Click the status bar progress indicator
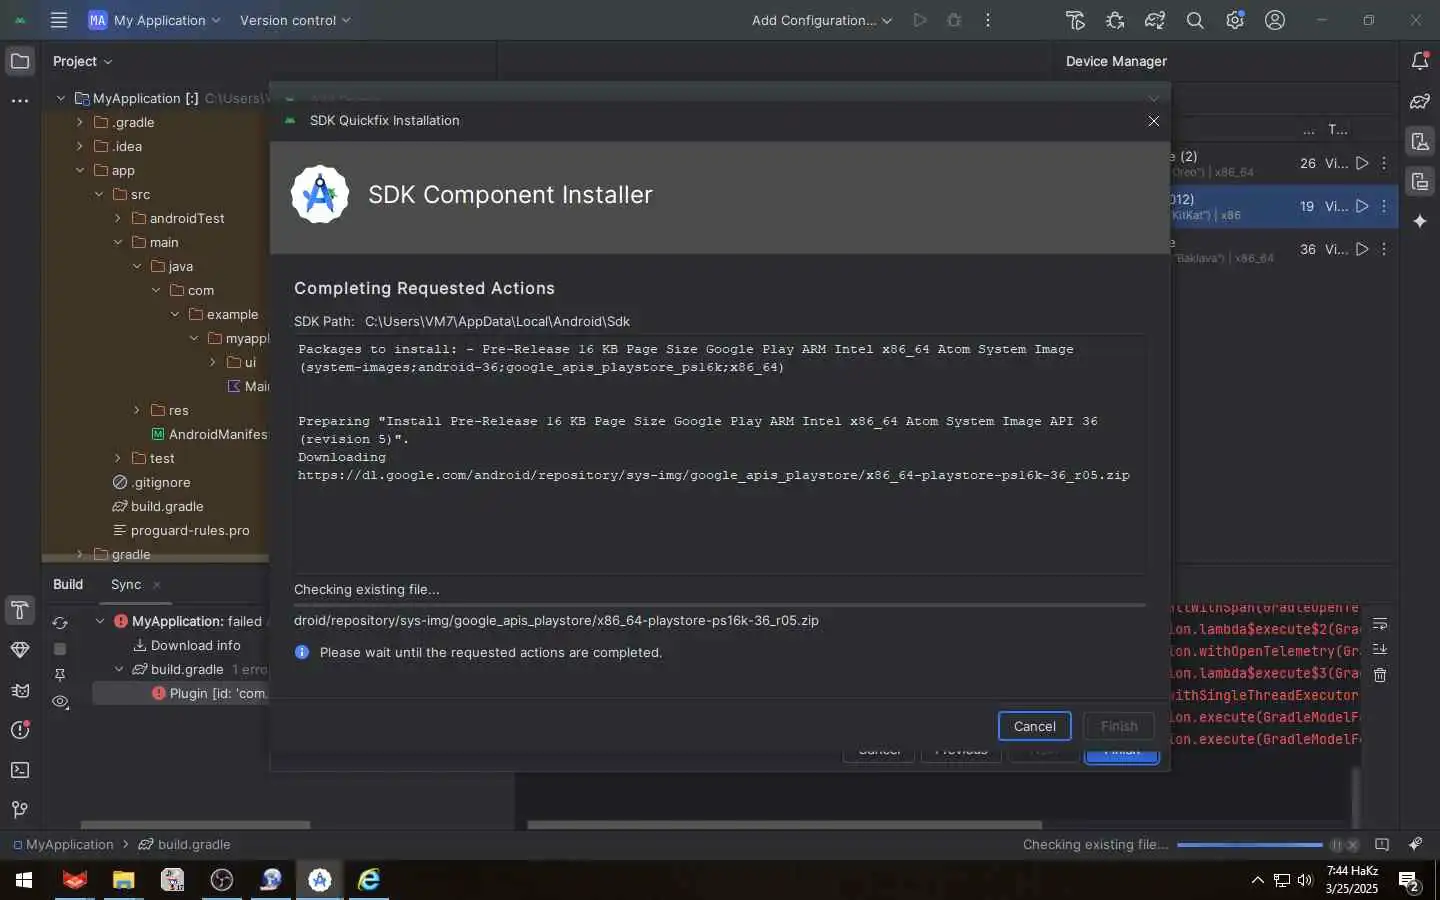 pyautogui.click(x=1250, y=845)
